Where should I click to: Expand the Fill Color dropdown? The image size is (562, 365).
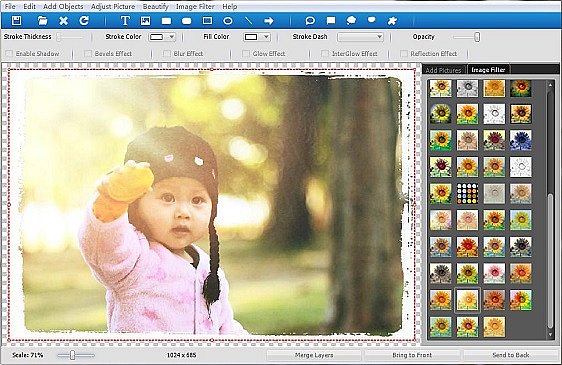pos(256,37)
